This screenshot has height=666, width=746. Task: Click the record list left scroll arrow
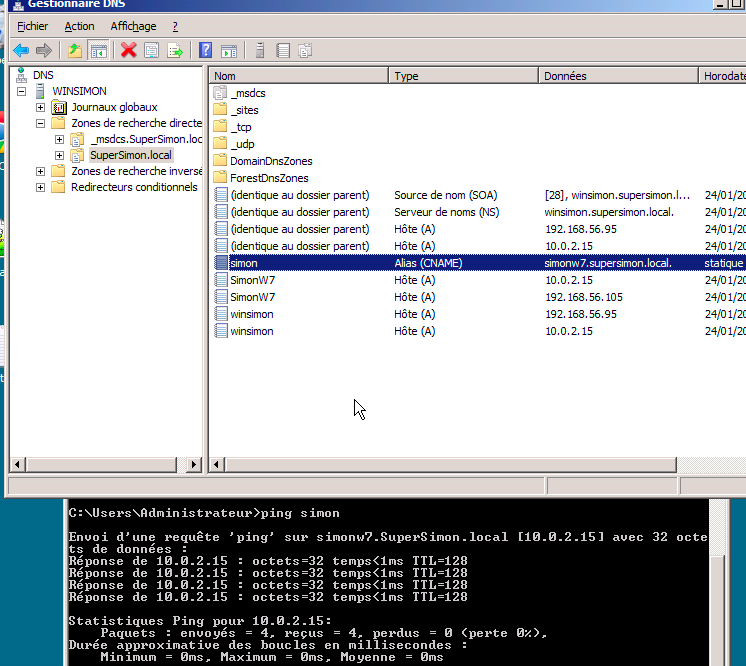coord(216,464)
